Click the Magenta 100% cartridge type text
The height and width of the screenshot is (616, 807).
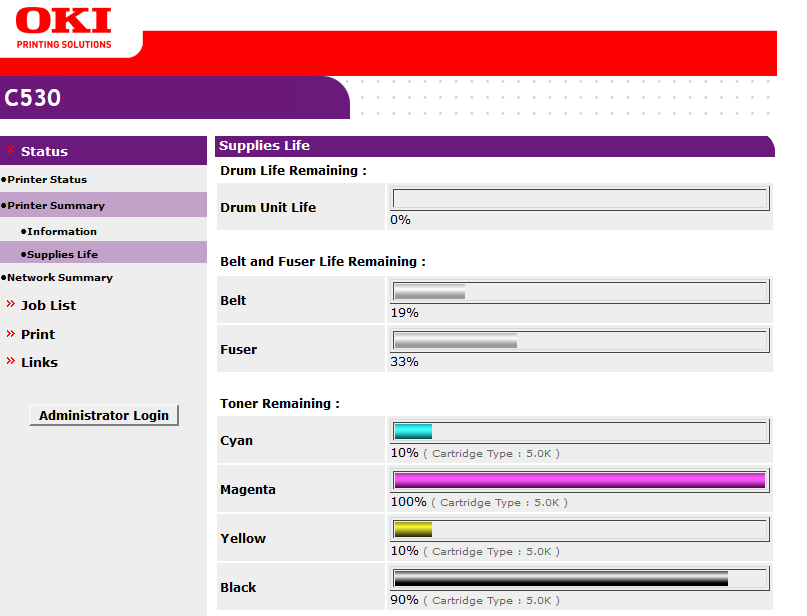pyautogui.click(x=479, y=502)
